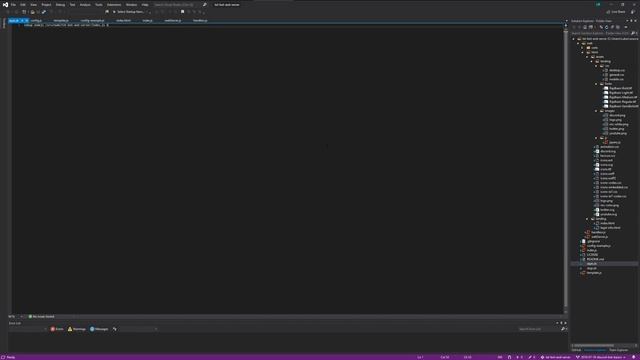This screenshot has height=360, width=640.
Task: Expand the core folder node
Action: (x=583, y=48)
